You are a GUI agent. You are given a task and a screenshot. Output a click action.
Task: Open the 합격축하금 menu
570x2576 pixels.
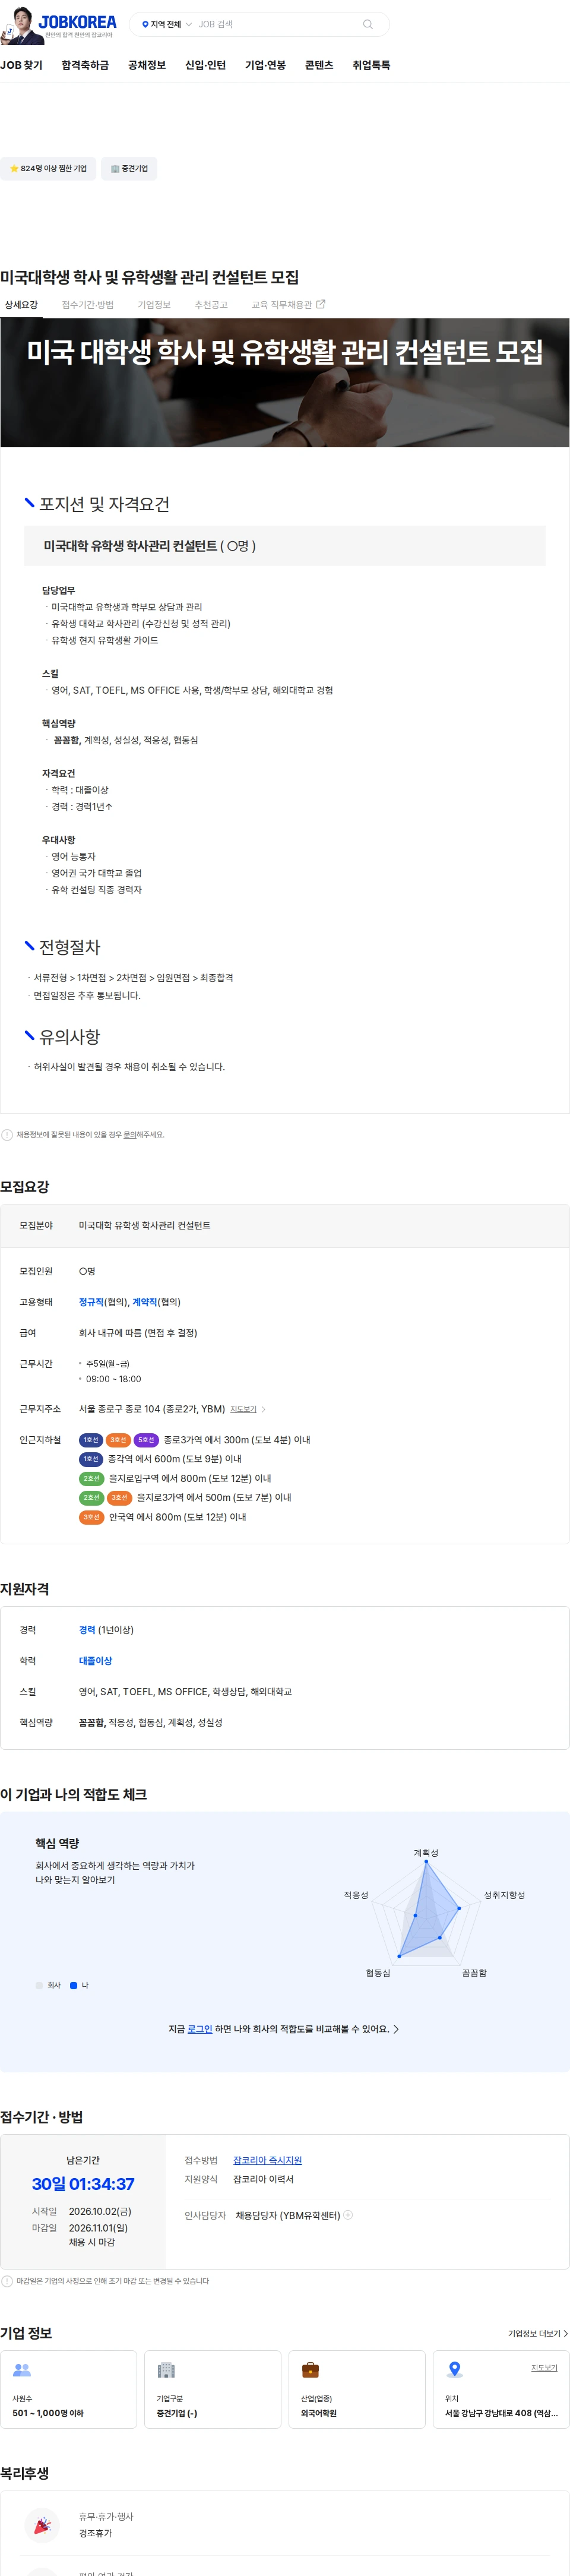point(85,65)
